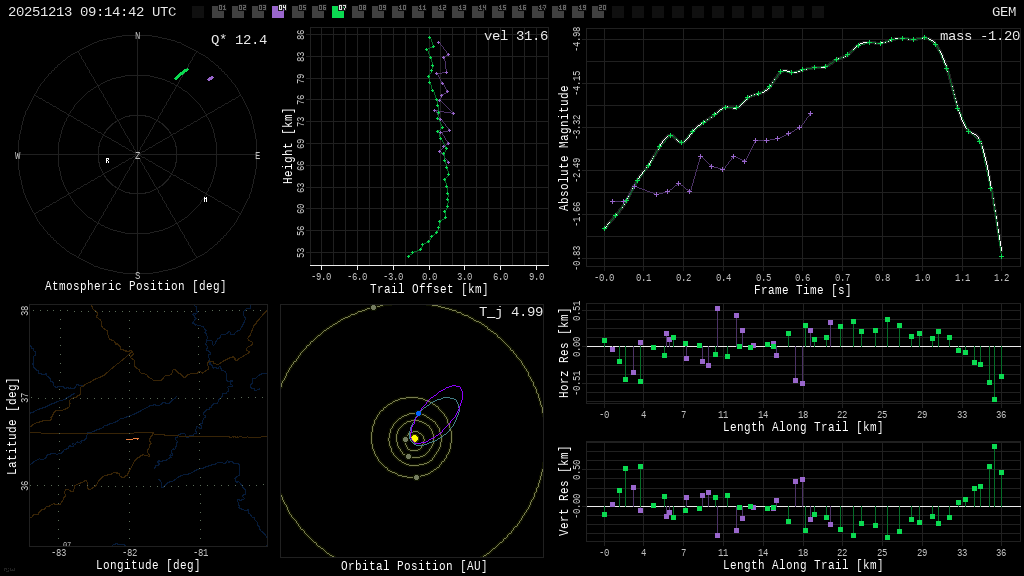Select station 01 indicator square
Screen dimensions: 1024x576
click(218, 12)
